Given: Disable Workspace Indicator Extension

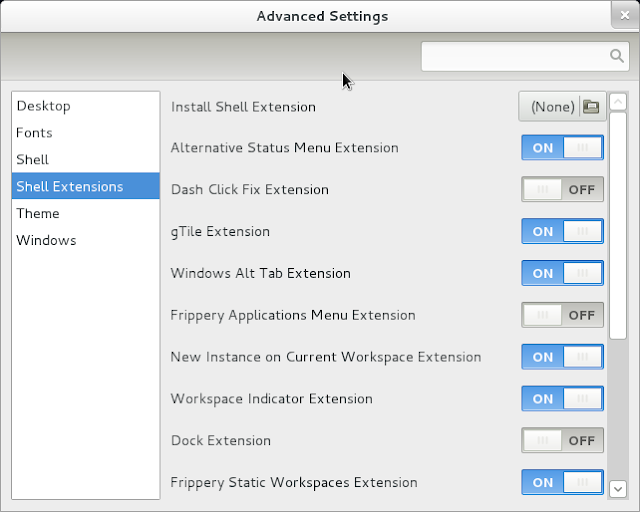Looking at the screenshot, I should [x=562, y=399].
